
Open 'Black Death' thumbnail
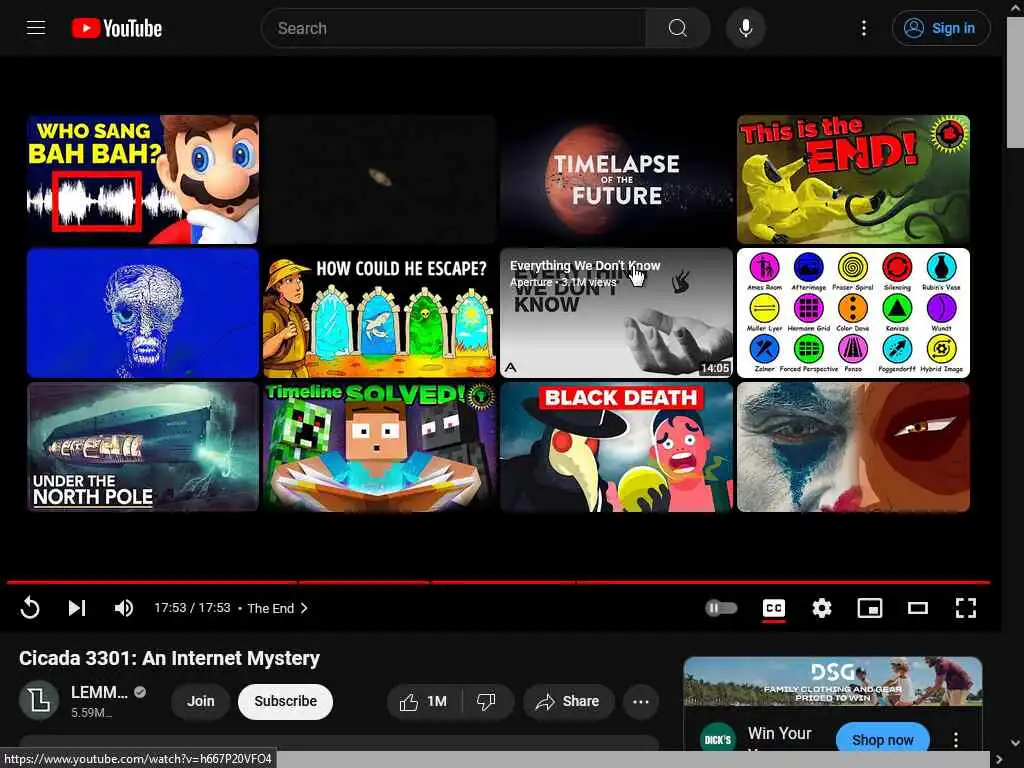click(x=616, y=447)
